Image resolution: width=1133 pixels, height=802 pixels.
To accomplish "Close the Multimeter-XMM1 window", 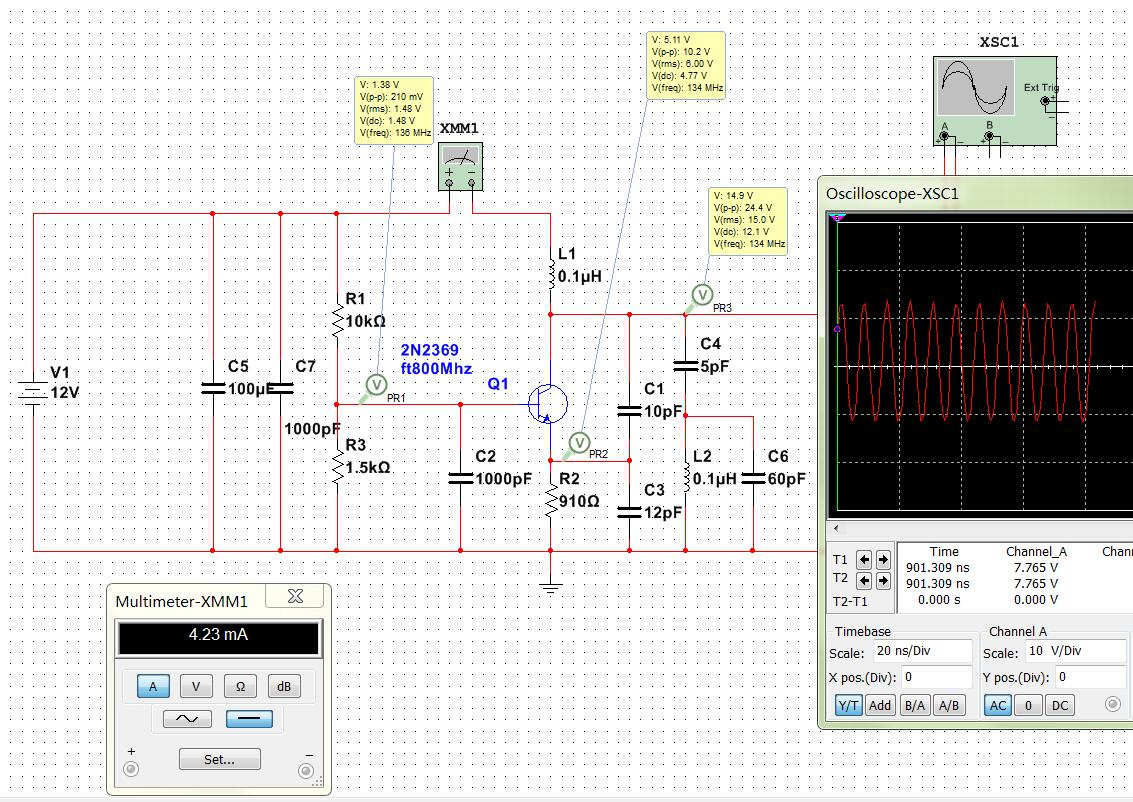I will click(295, 597).
